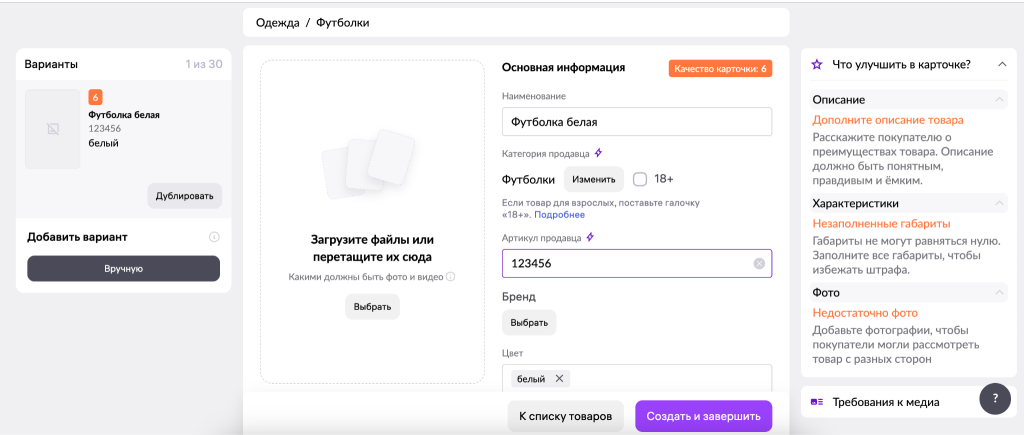This screenshot has width=1024, height=435.
Task: Click the variant article 123456 text
Action: point(104,129)
